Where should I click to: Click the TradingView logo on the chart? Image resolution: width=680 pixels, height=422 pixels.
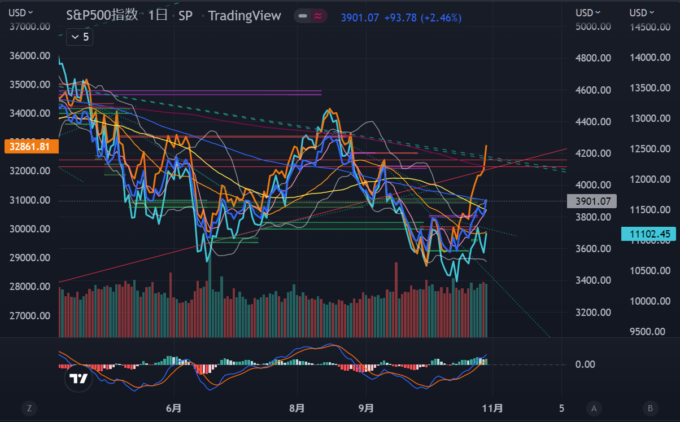point(75,379)
